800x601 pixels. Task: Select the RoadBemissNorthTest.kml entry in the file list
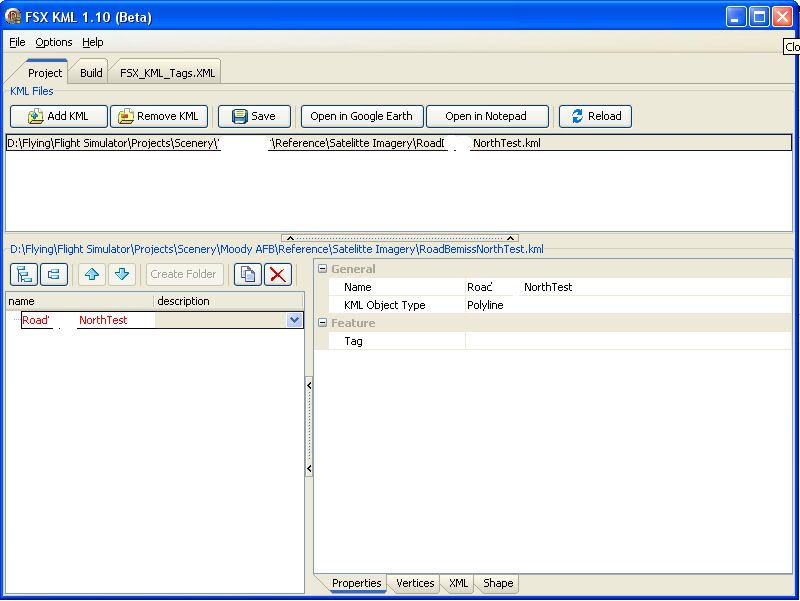coord(300,143)
